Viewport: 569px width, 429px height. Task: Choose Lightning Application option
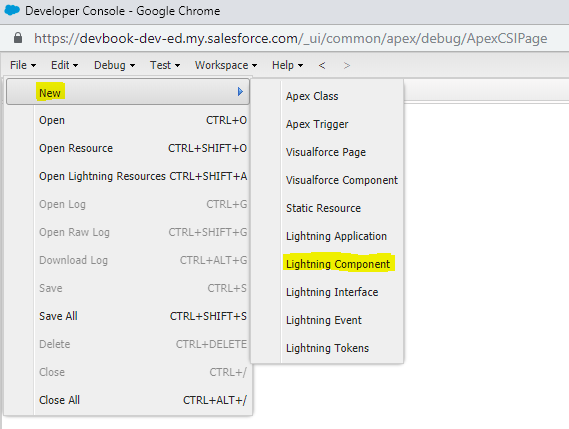point(336,236)
